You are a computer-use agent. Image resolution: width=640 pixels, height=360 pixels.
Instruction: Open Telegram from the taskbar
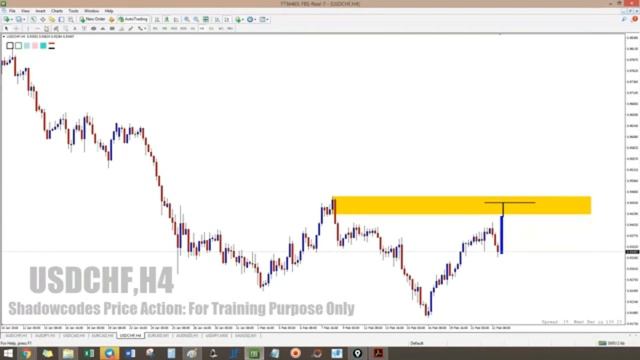pyautogui.click(x=109, y=353)
